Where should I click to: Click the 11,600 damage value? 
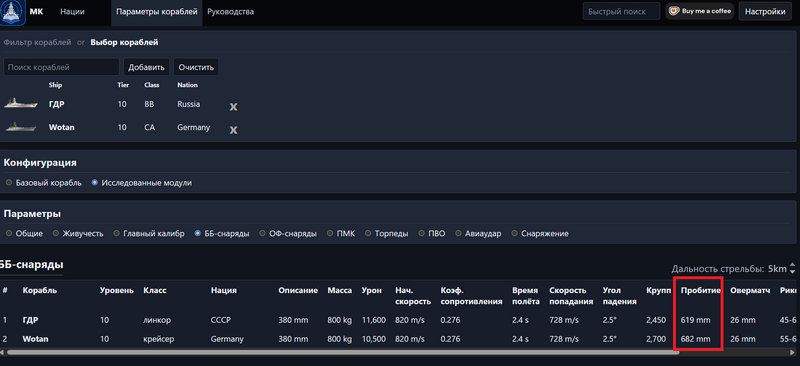coord(373,320)
